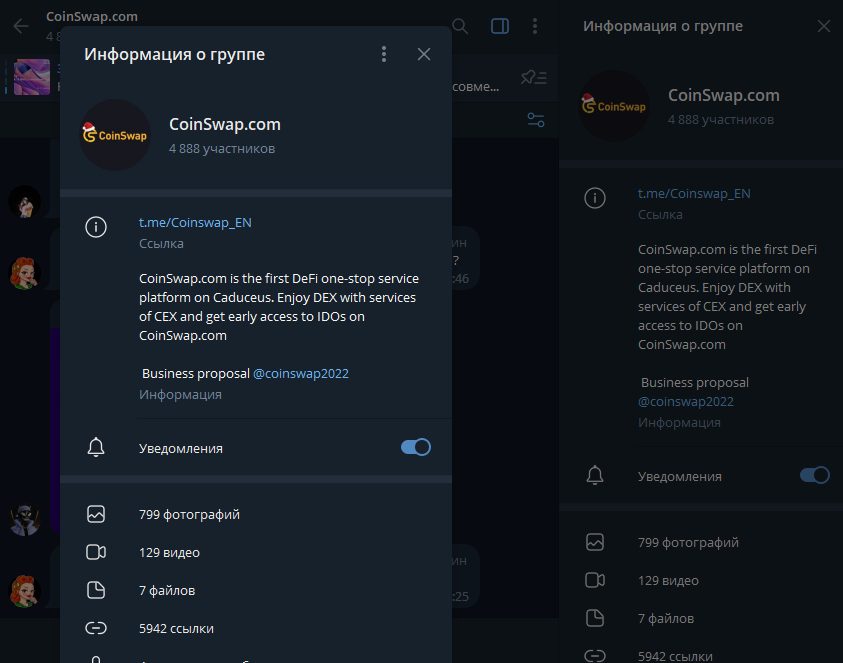Click Информация о группе title in right panel
The width and height of the screenshot is (843, 663).
663,26
